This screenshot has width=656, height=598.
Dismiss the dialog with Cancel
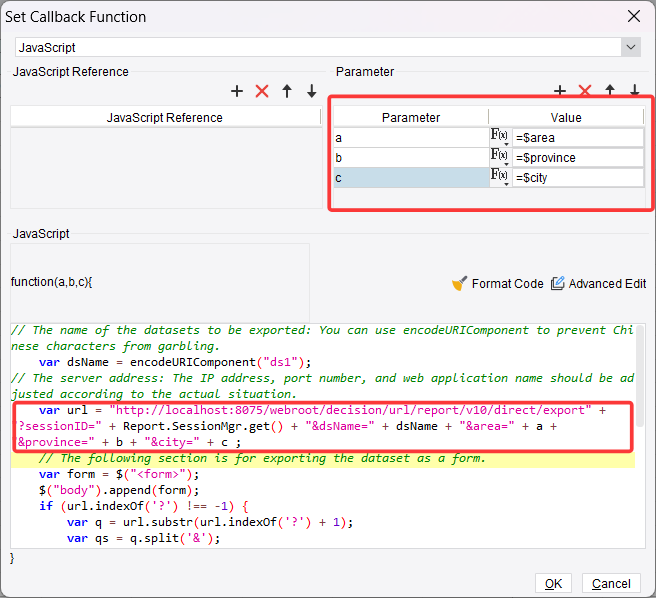[x=611, y=583]
